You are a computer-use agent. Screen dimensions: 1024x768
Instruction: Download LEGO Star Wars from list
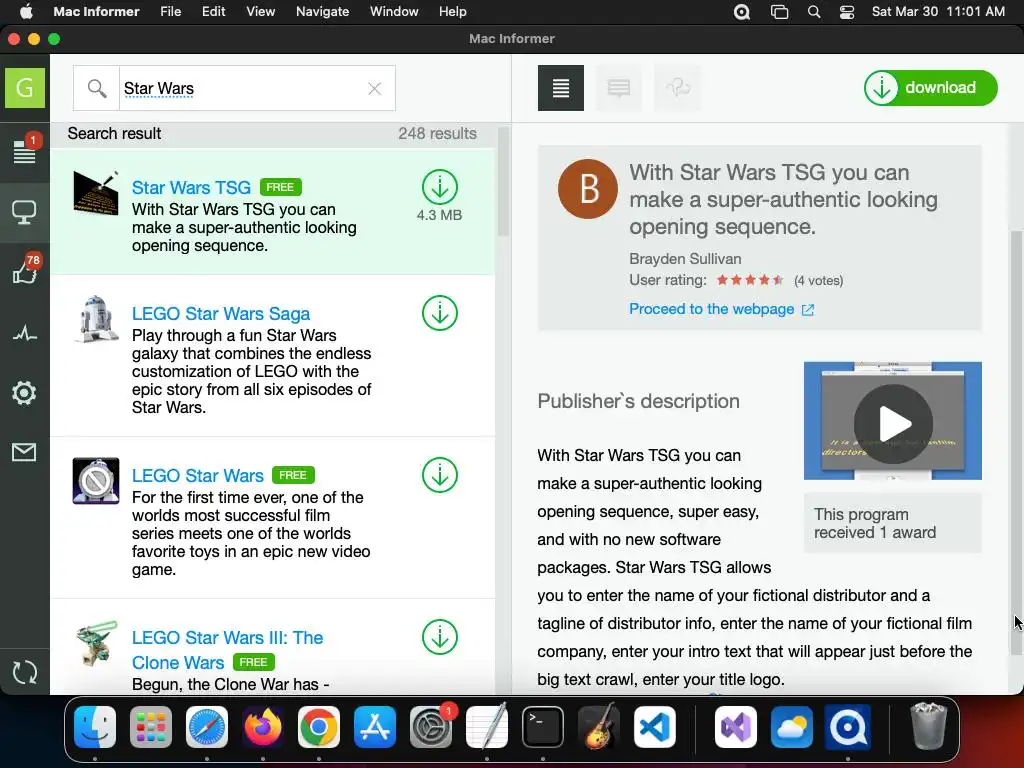tap(440, 475)
